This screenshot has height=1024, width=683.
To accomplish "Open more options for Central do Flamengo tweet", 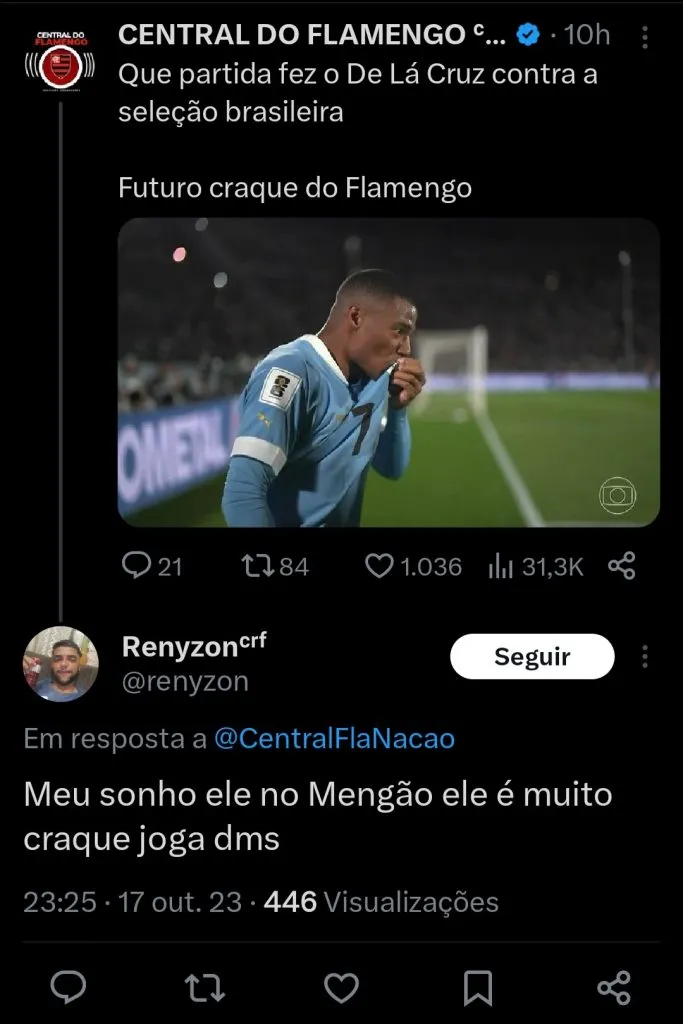I will coord(645,37).
